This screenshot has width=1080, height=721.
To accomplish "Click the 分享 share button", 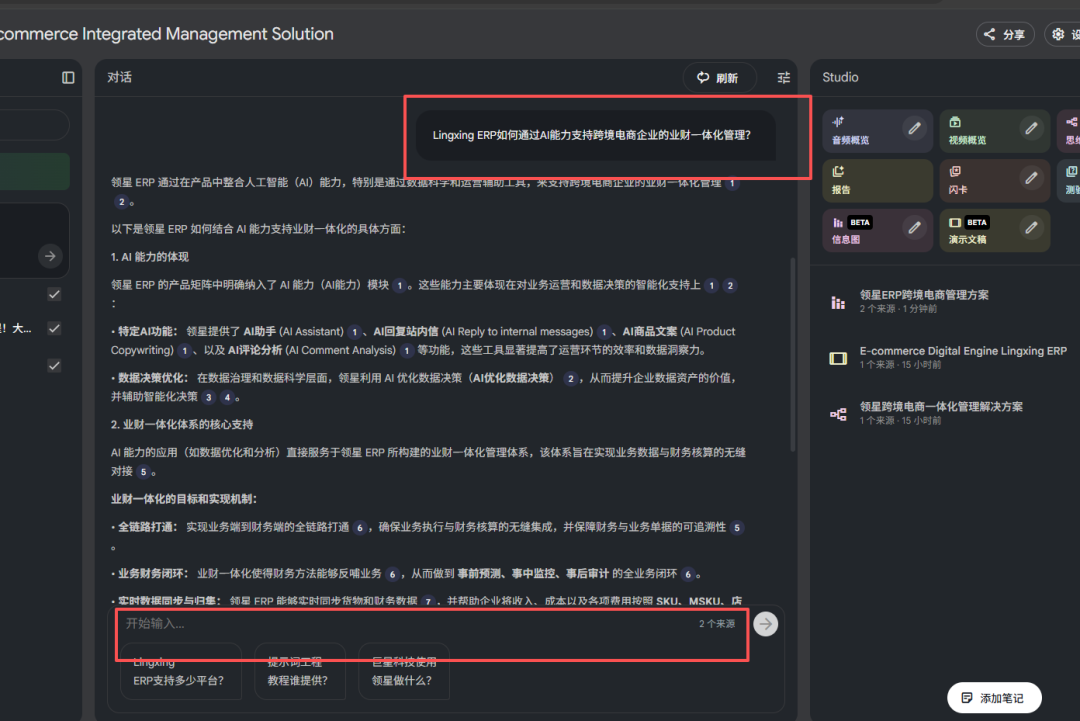I will pos(1005,34).
